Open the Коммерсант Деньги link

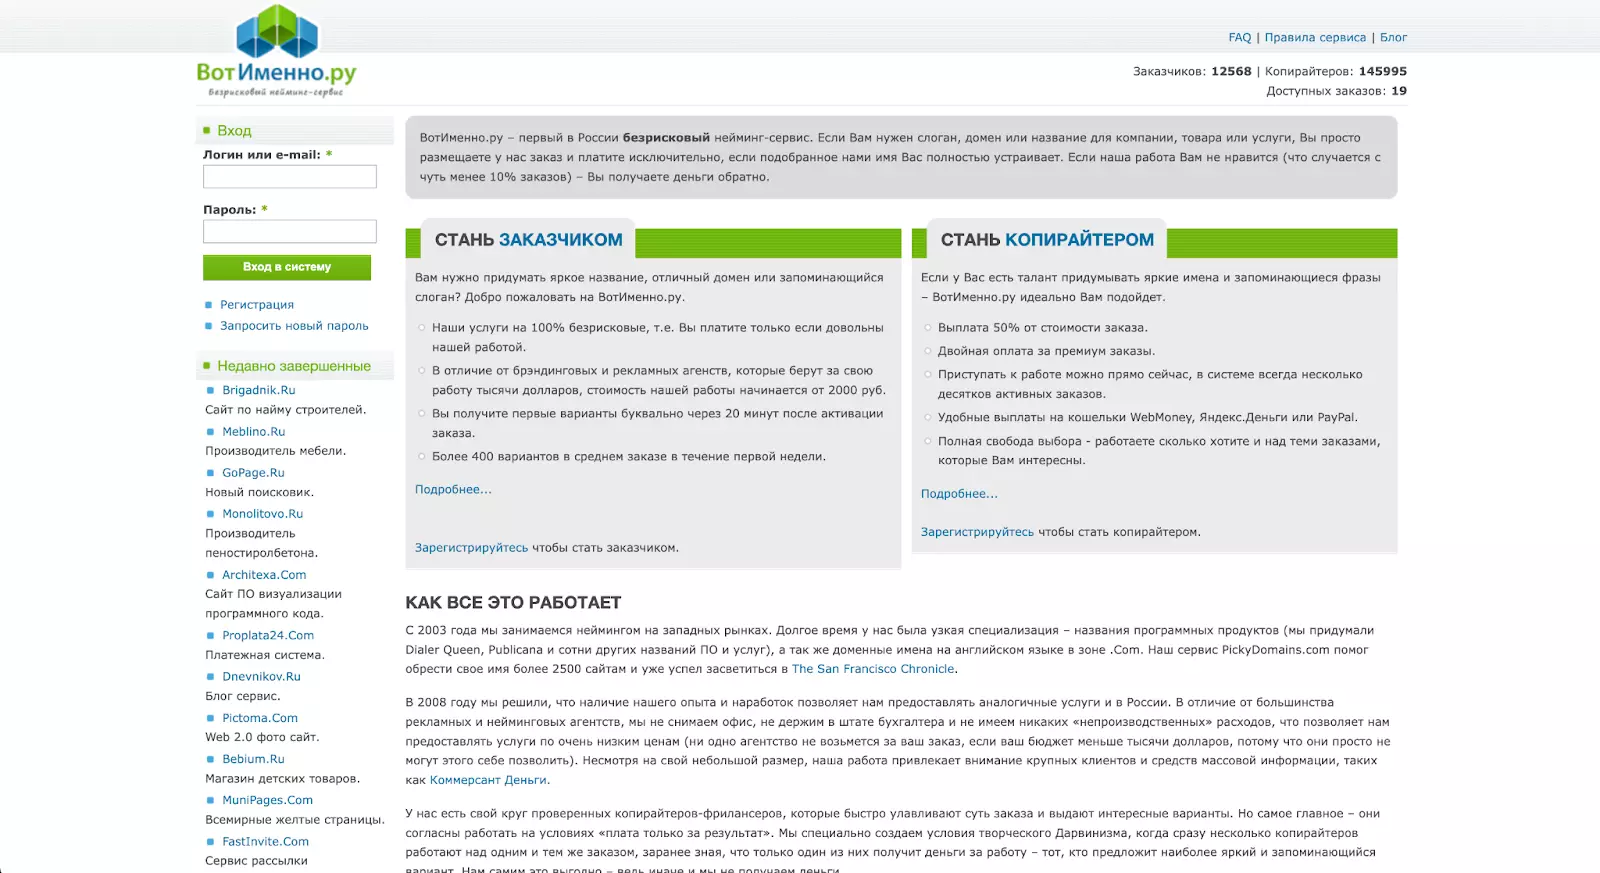(488, 780)
